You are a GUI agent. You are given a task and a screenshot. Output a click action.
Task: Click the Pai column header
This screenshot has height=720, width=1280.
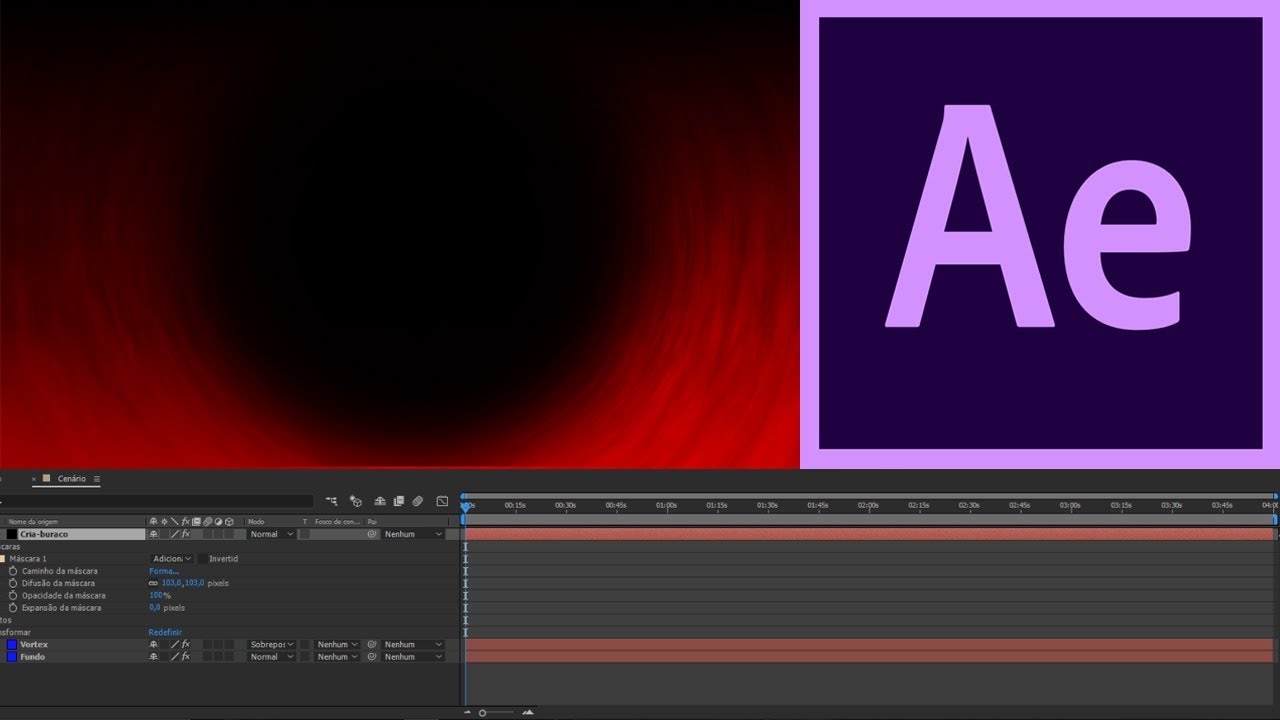point(372,522)
